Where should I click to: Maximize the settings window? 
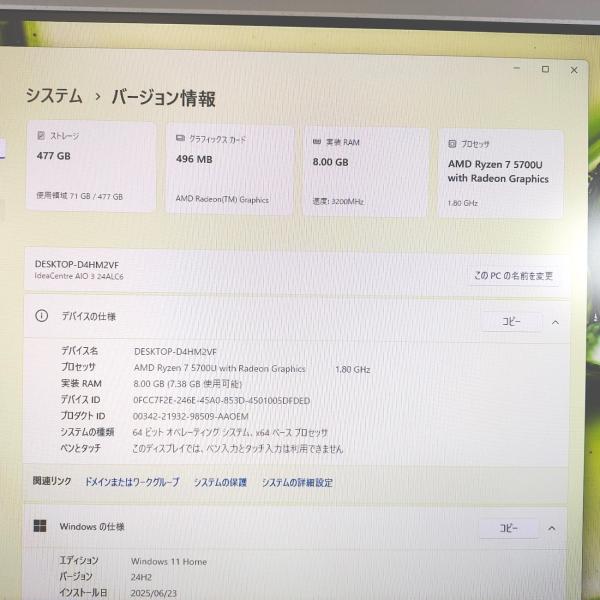pos(545,69)
